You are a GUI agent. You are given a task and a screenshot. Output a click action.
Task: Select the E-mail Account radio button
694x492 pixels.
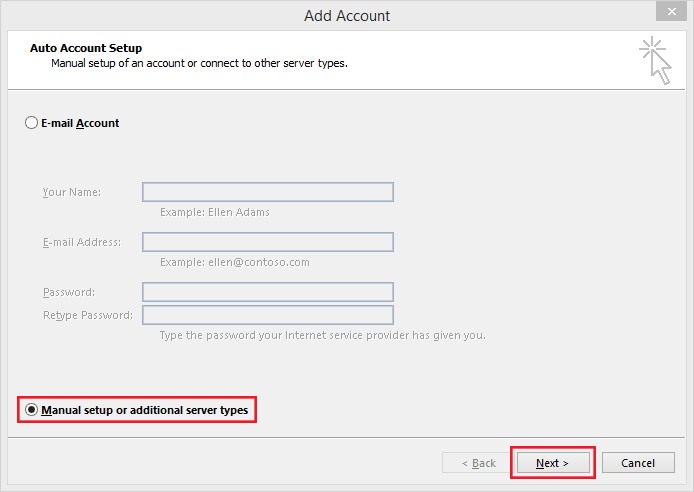point(31,123)
